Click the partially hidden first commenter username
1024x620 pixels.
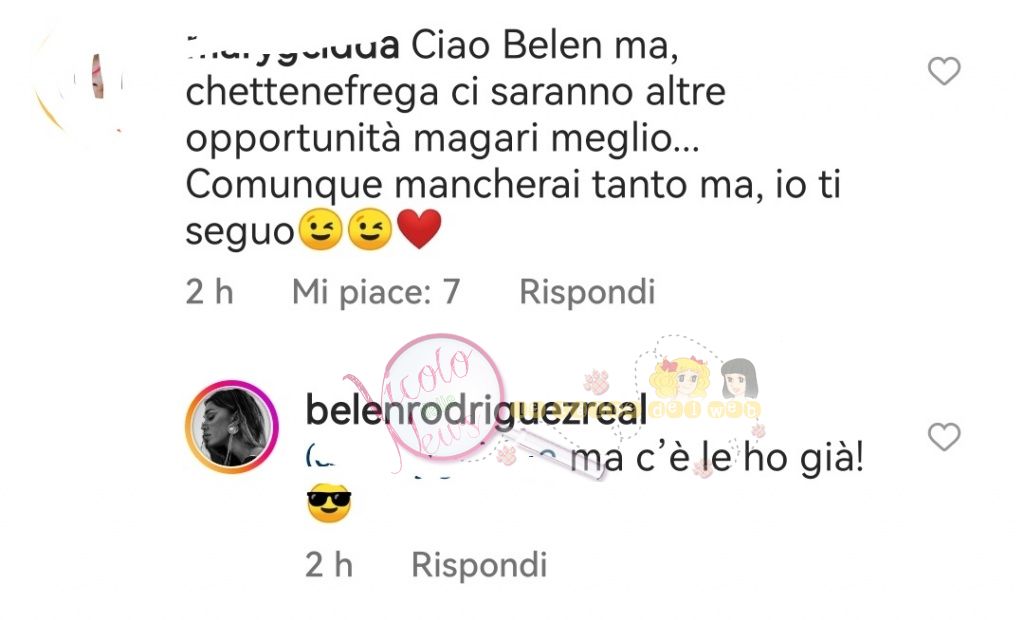click(x=292, y=46)
